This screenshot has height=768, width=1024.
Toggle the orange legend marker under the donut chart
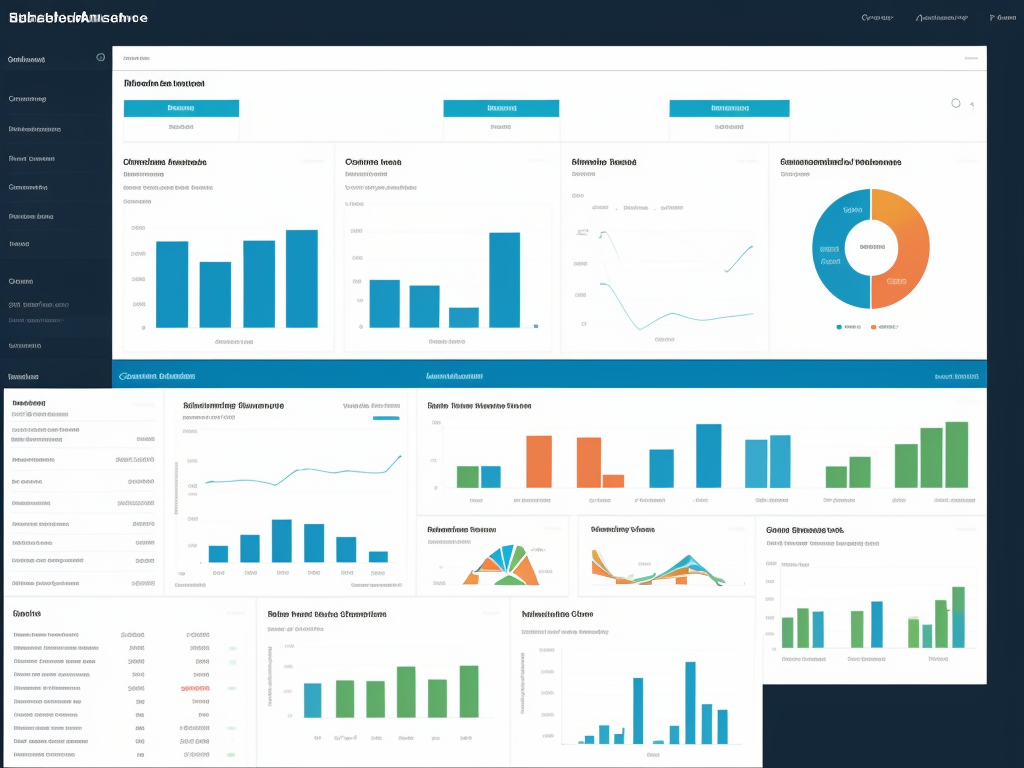(x=873, y=326)
